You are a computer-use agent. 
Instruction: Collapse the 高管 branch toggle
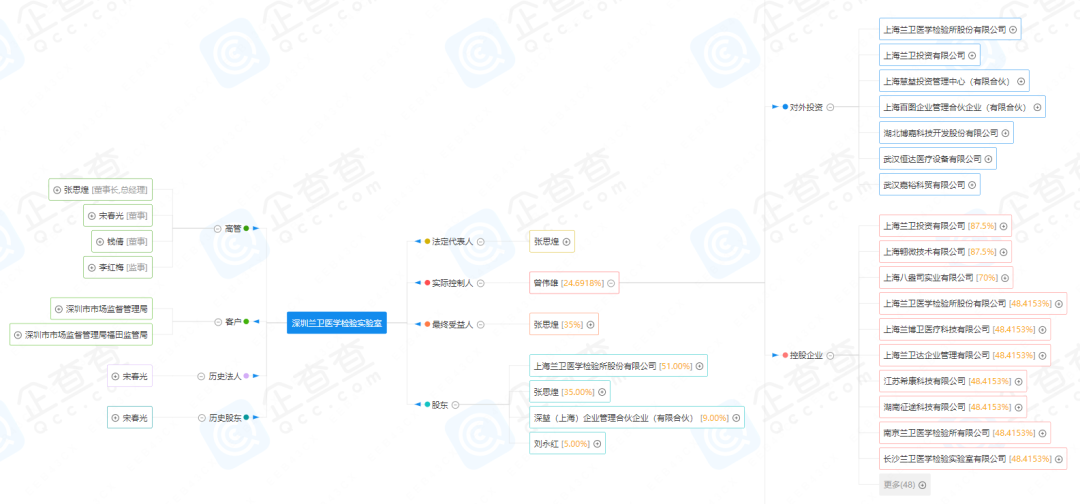pyautogui.click(x=218, y=228)
